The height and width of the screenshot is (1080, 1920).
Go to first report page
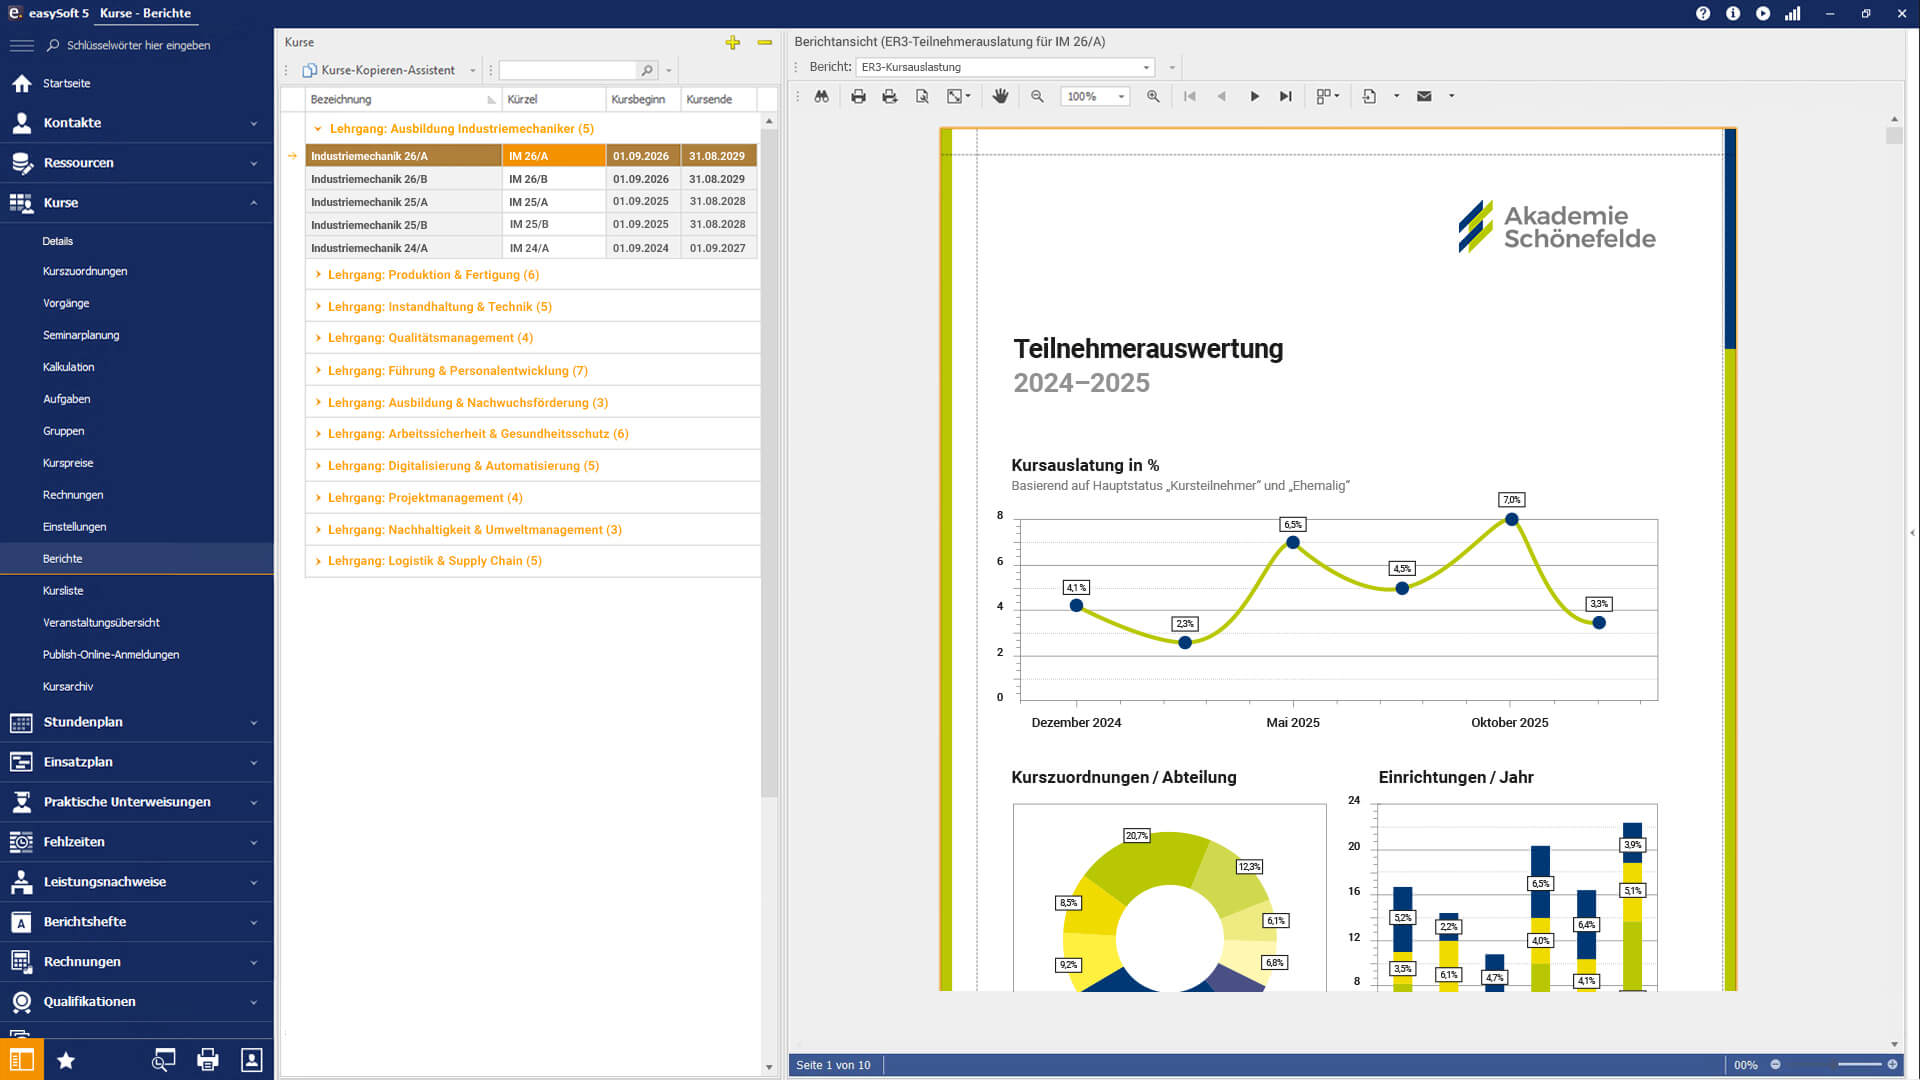point(1189,96)
